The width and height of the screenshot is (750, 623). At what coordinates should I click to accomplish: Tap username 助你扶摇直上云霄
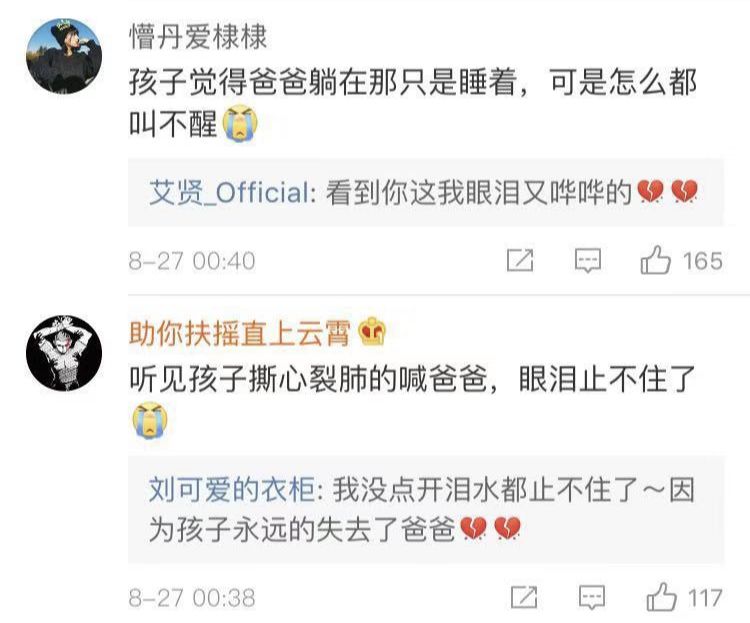(x=240, y=333)
